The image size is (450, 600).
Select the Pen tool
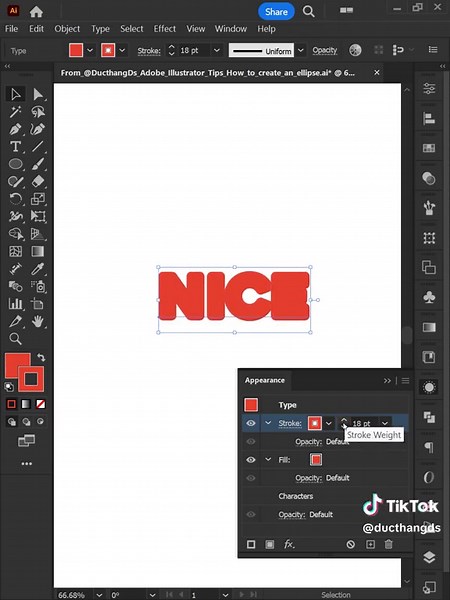16,129
